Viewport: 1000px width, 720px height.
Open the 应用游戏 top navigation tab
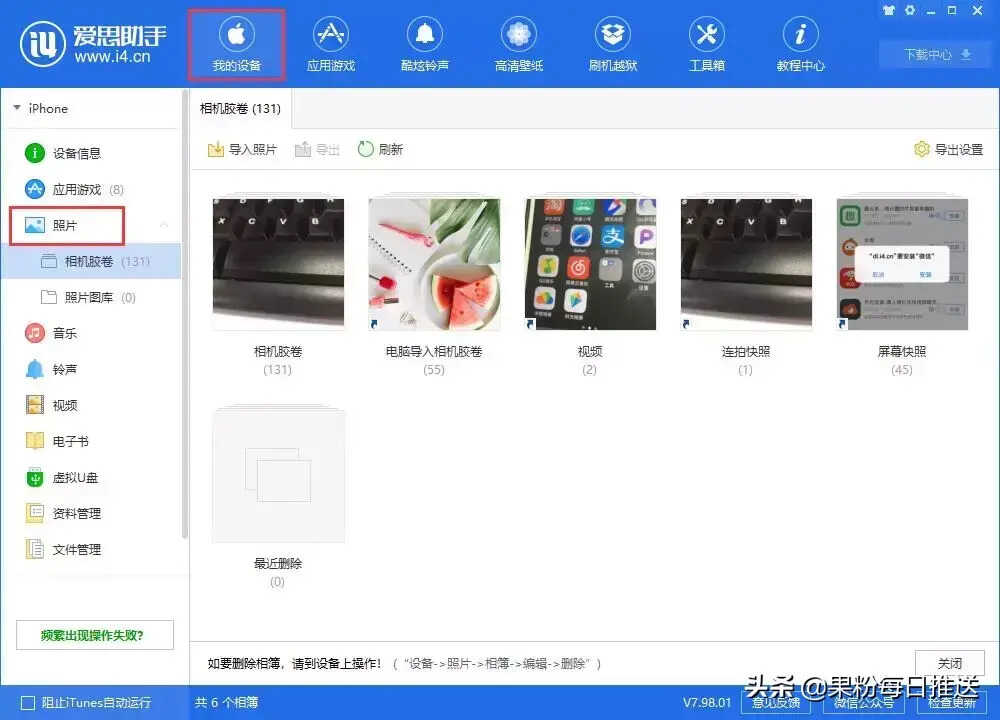pyautogui.click(x=330, y=45)
